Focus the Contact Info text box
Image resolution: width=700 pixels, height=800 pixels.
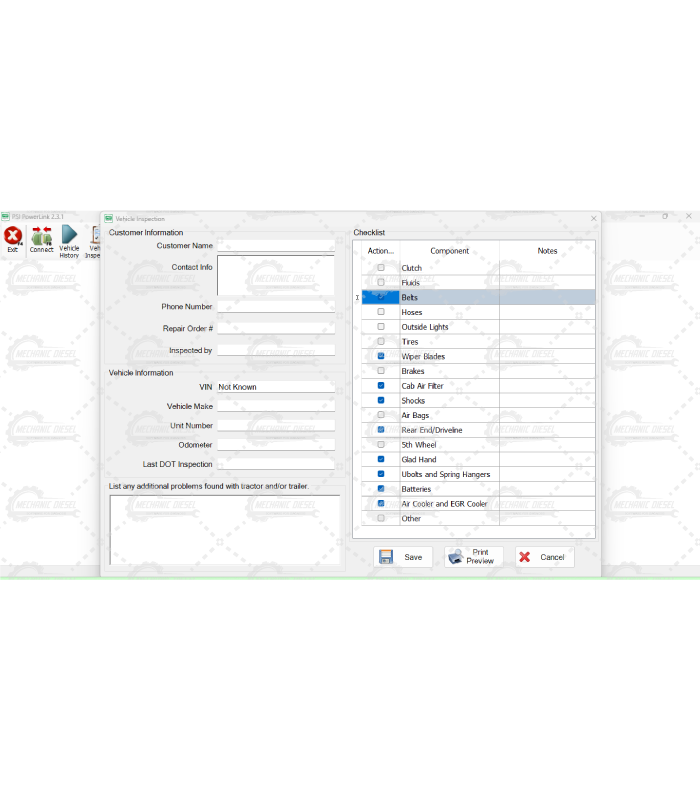(x=276, y=275)
